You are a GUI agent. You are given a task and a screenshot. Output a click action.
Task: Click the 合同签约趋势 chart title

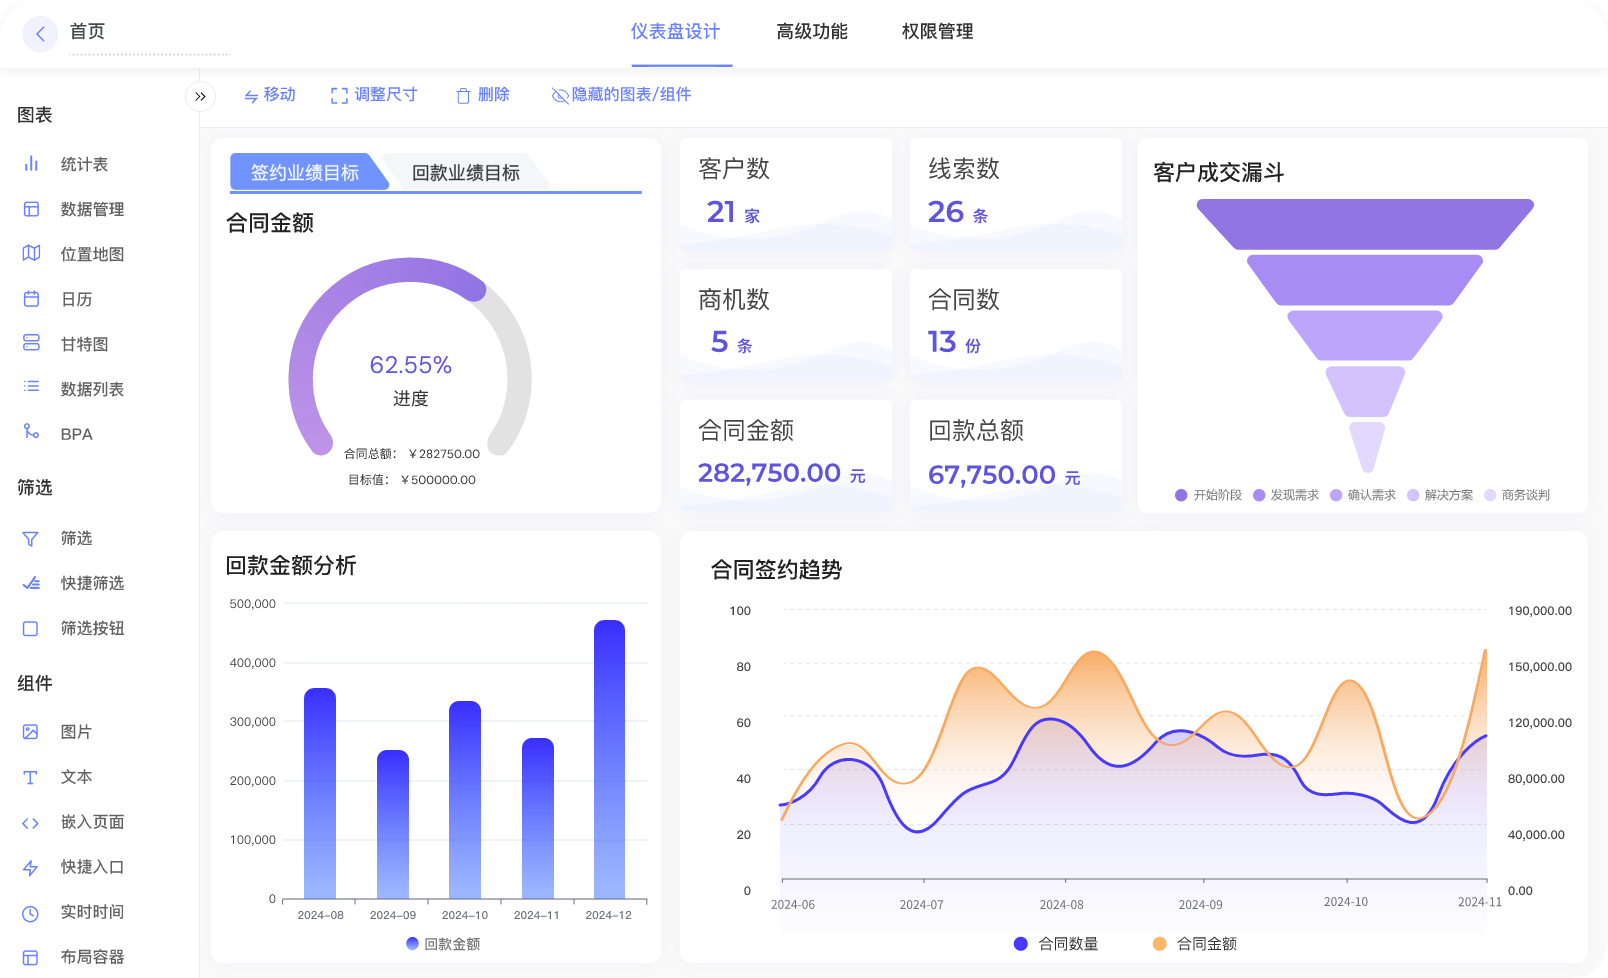pyautogui.click(x=777, y=570)
